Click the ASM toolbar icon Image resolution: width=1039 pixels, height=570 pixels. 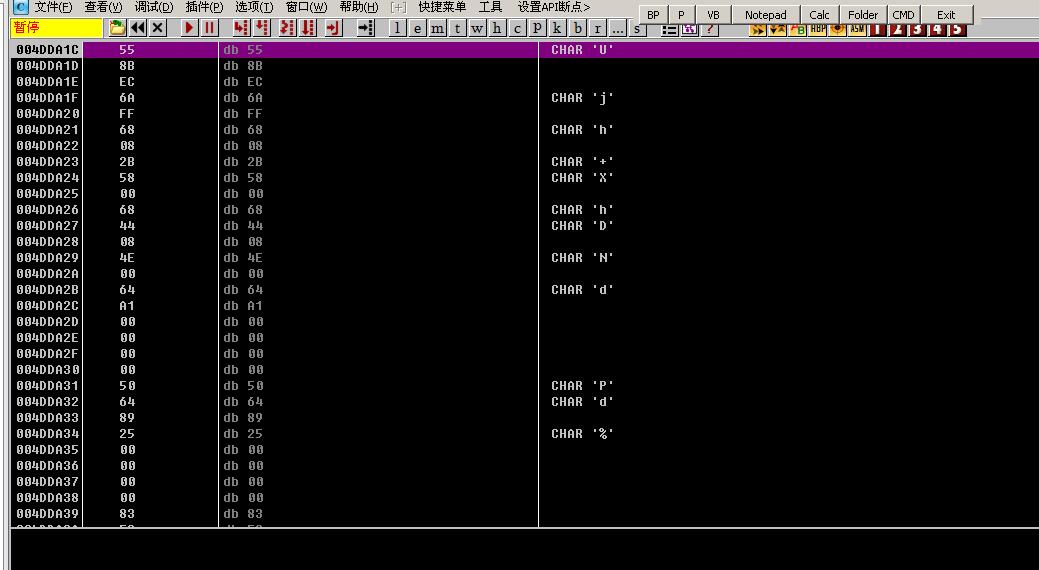(857, 30)
